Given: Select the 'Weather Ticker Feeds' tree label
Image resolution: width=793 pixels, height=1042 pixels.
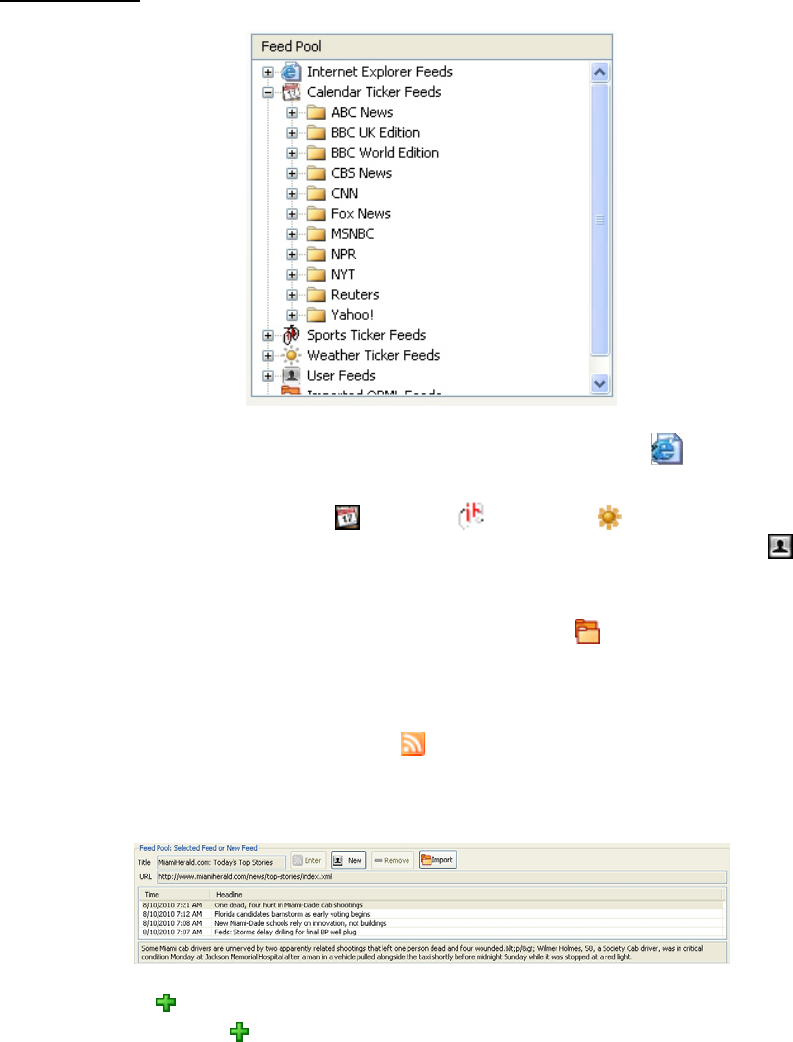Looking at the screenshot, I should [x=374, y=355].
